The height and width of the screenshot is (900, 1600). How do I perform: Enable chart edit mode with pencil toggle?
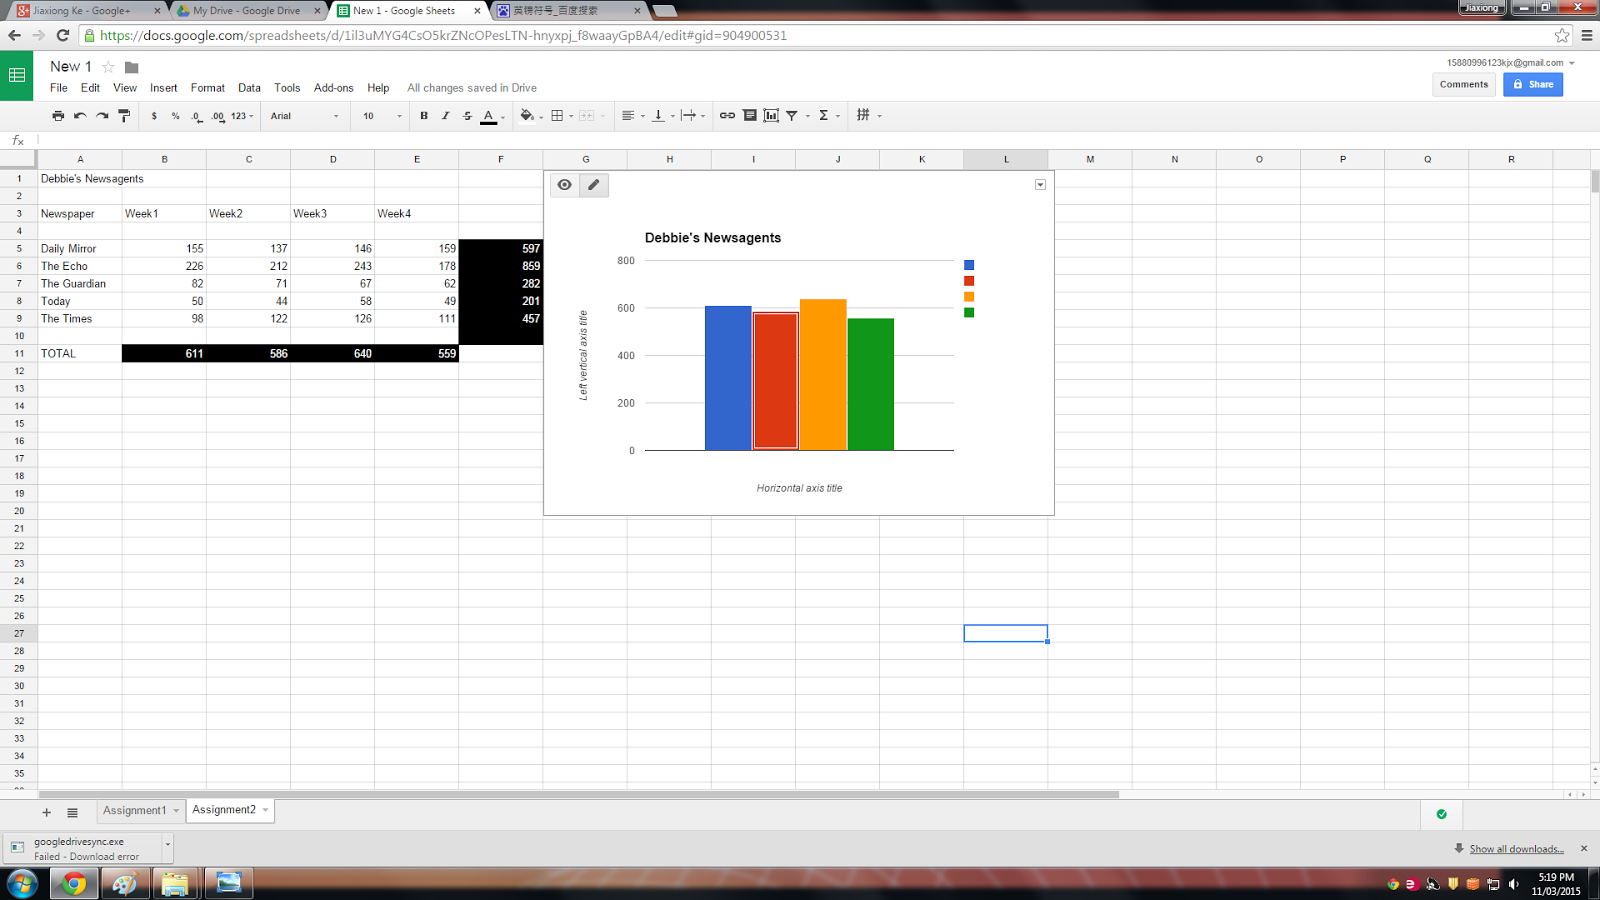(594, 185)
